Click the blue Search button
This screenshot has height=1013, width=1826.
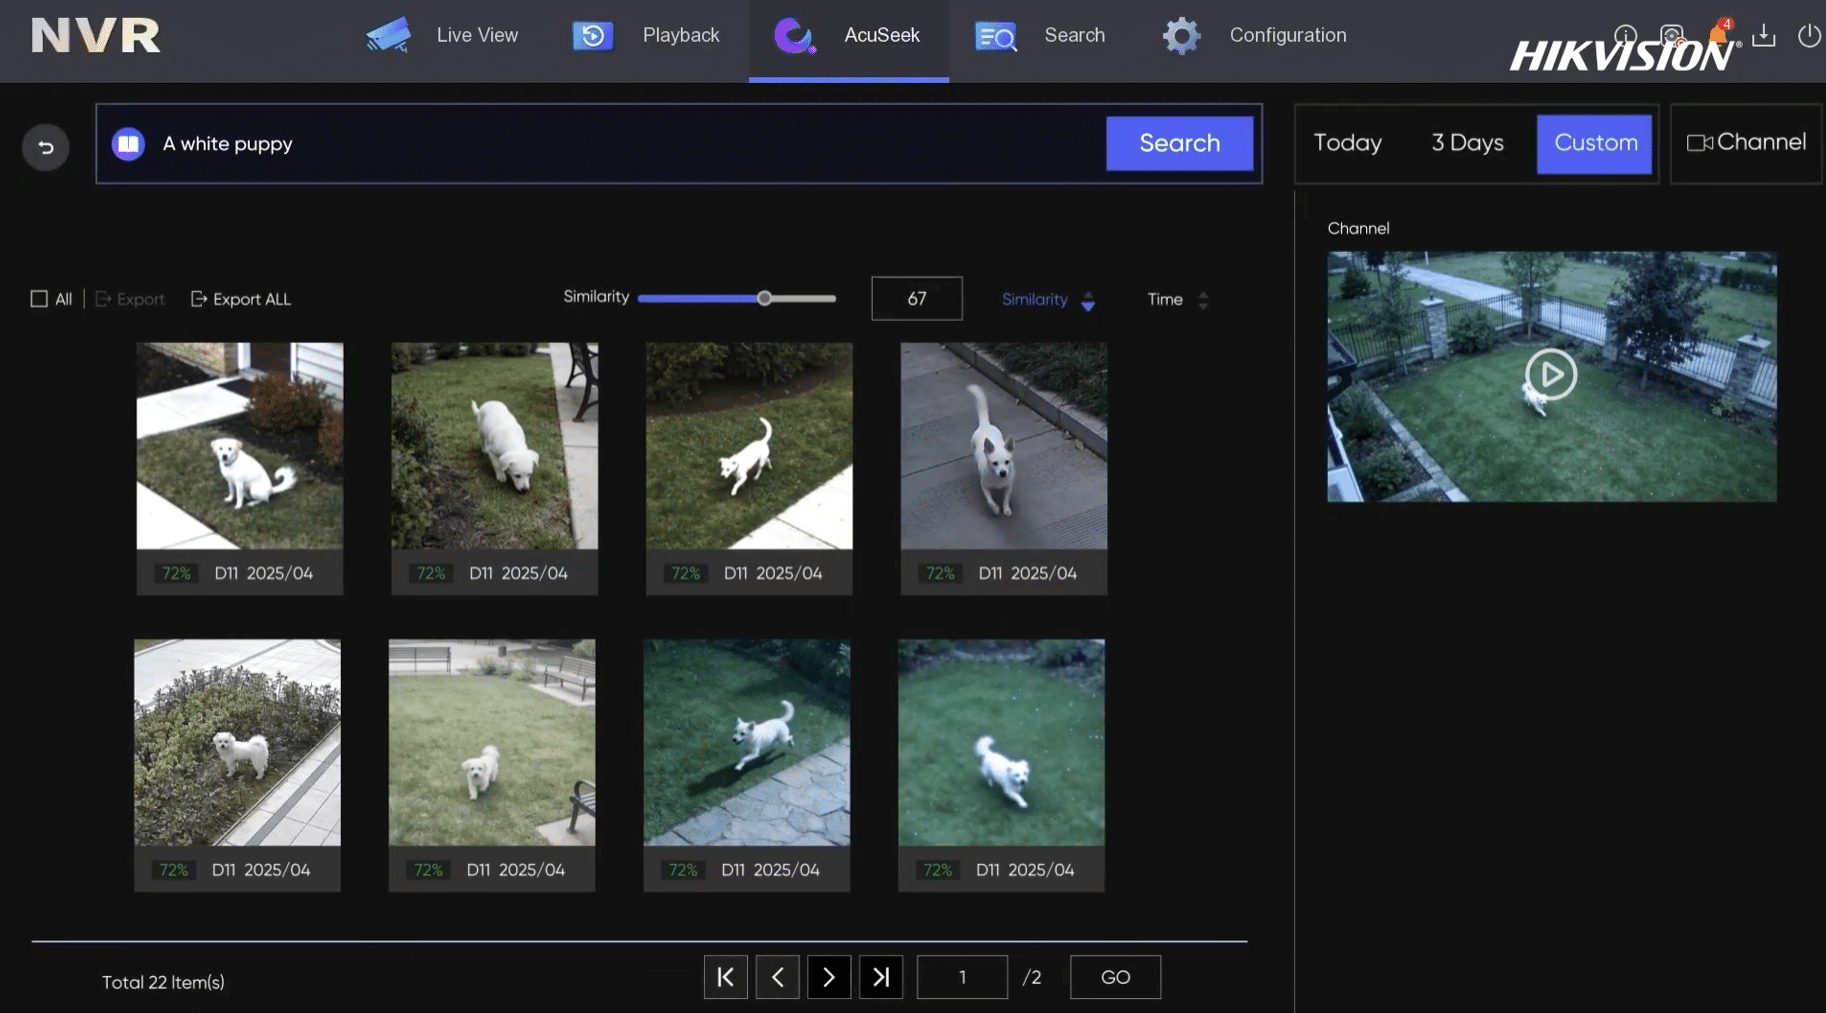point(1179,143)
